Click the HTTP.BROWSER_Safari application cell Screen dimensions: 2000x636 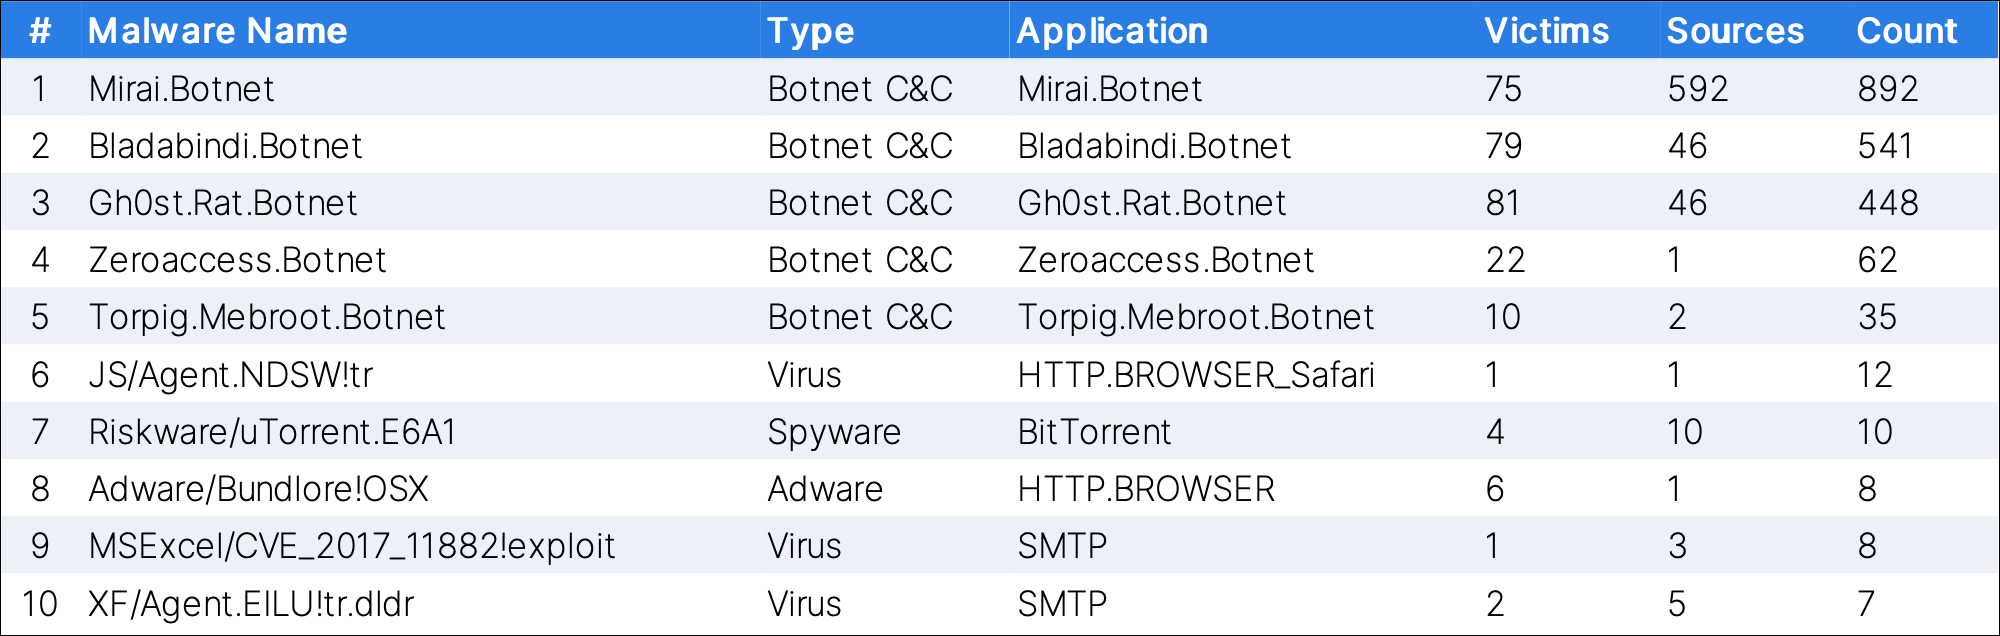tap(1196, 375)
